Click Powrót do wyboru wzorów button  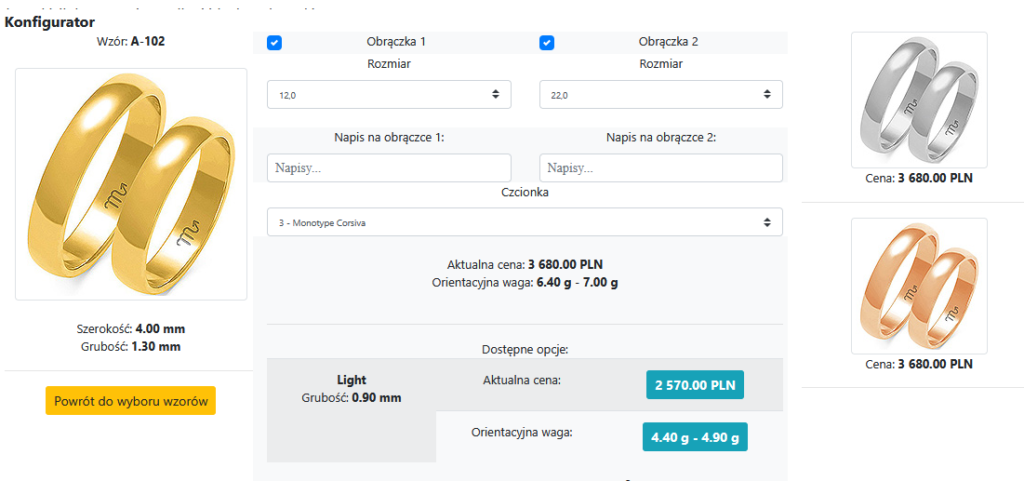pyautogui.click(x=131, y=401)
